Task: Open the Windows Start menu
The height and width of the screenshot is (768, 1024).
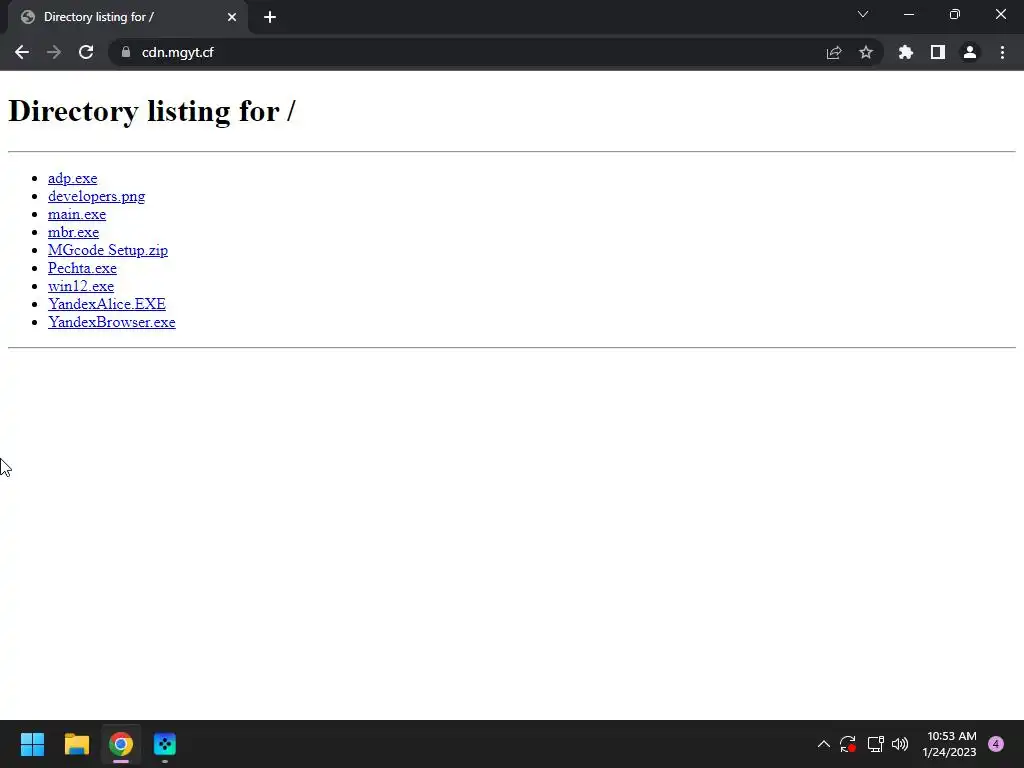Action: pos(32,744)
